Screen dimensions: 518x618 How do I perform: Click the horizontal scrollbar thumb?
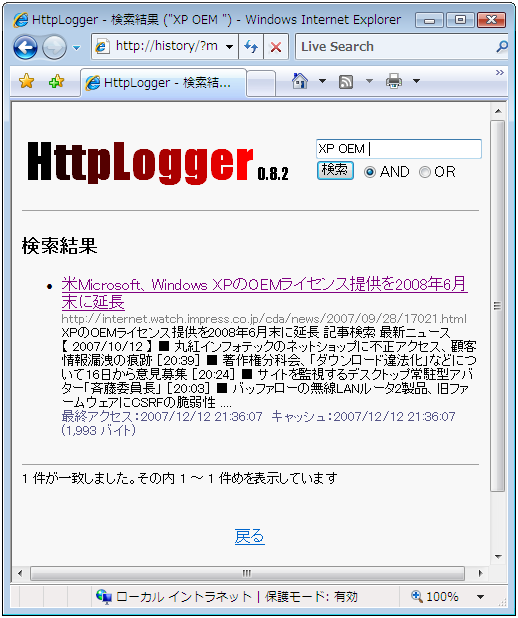click(247, 573)
